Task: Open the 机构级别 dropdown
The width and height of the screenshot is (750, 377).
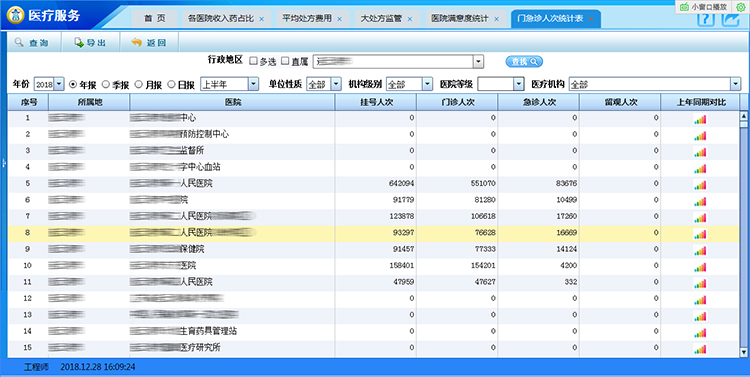Action: pos(428,84)
